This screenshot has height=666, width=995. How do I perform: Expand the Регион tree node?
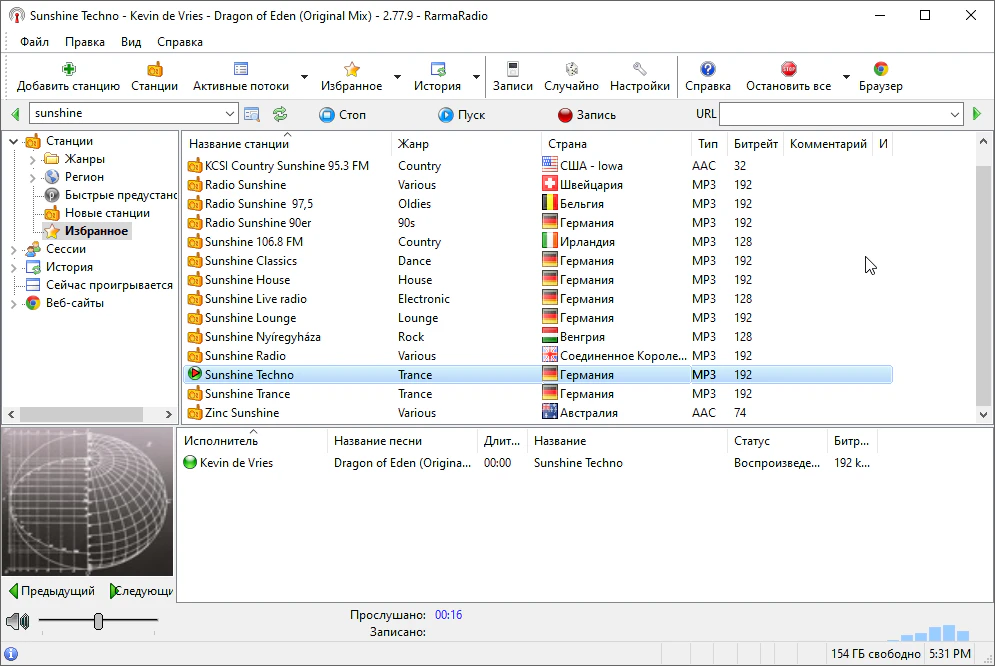32,178
